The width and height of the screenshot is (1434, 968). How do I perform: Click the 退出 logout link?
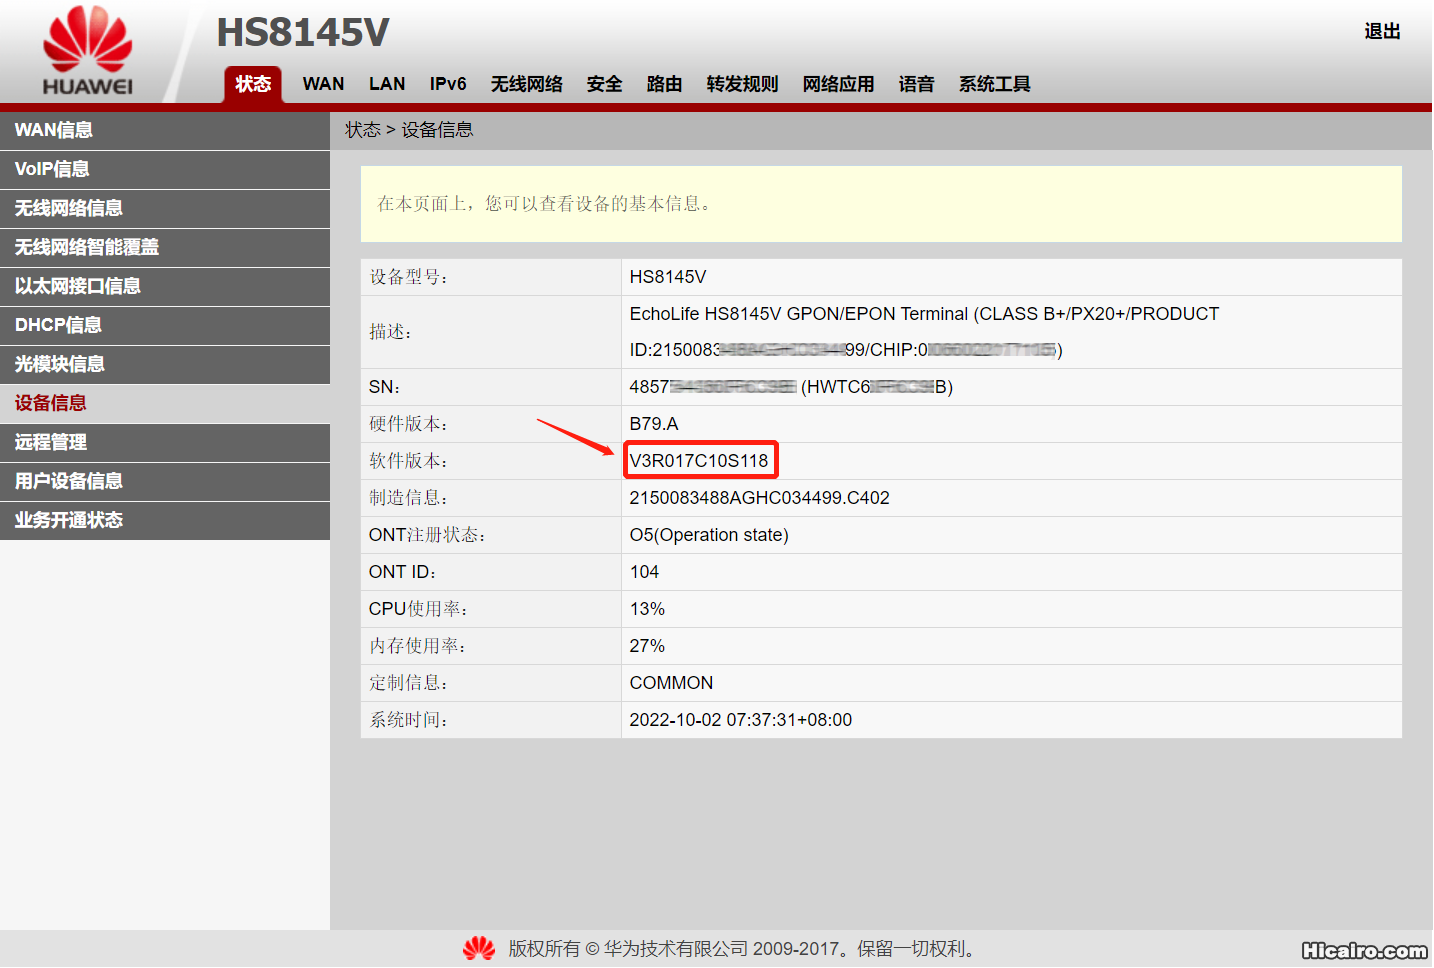1382,31
